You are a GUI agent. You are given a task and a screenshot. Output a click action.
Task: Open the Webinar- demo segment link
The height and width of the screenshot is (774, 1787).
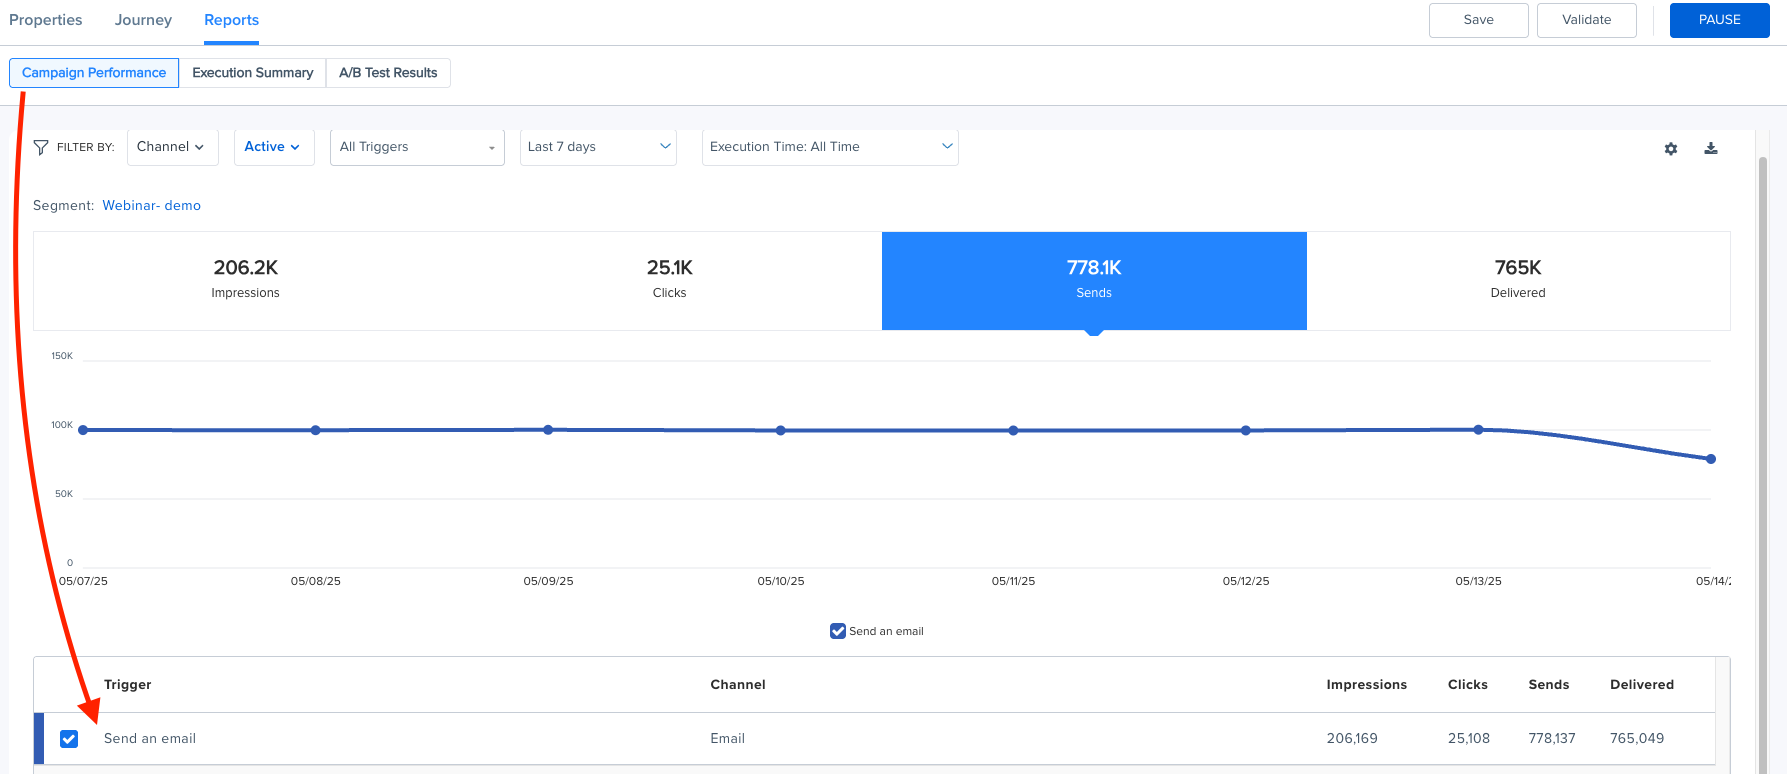[x=151, y=205]
